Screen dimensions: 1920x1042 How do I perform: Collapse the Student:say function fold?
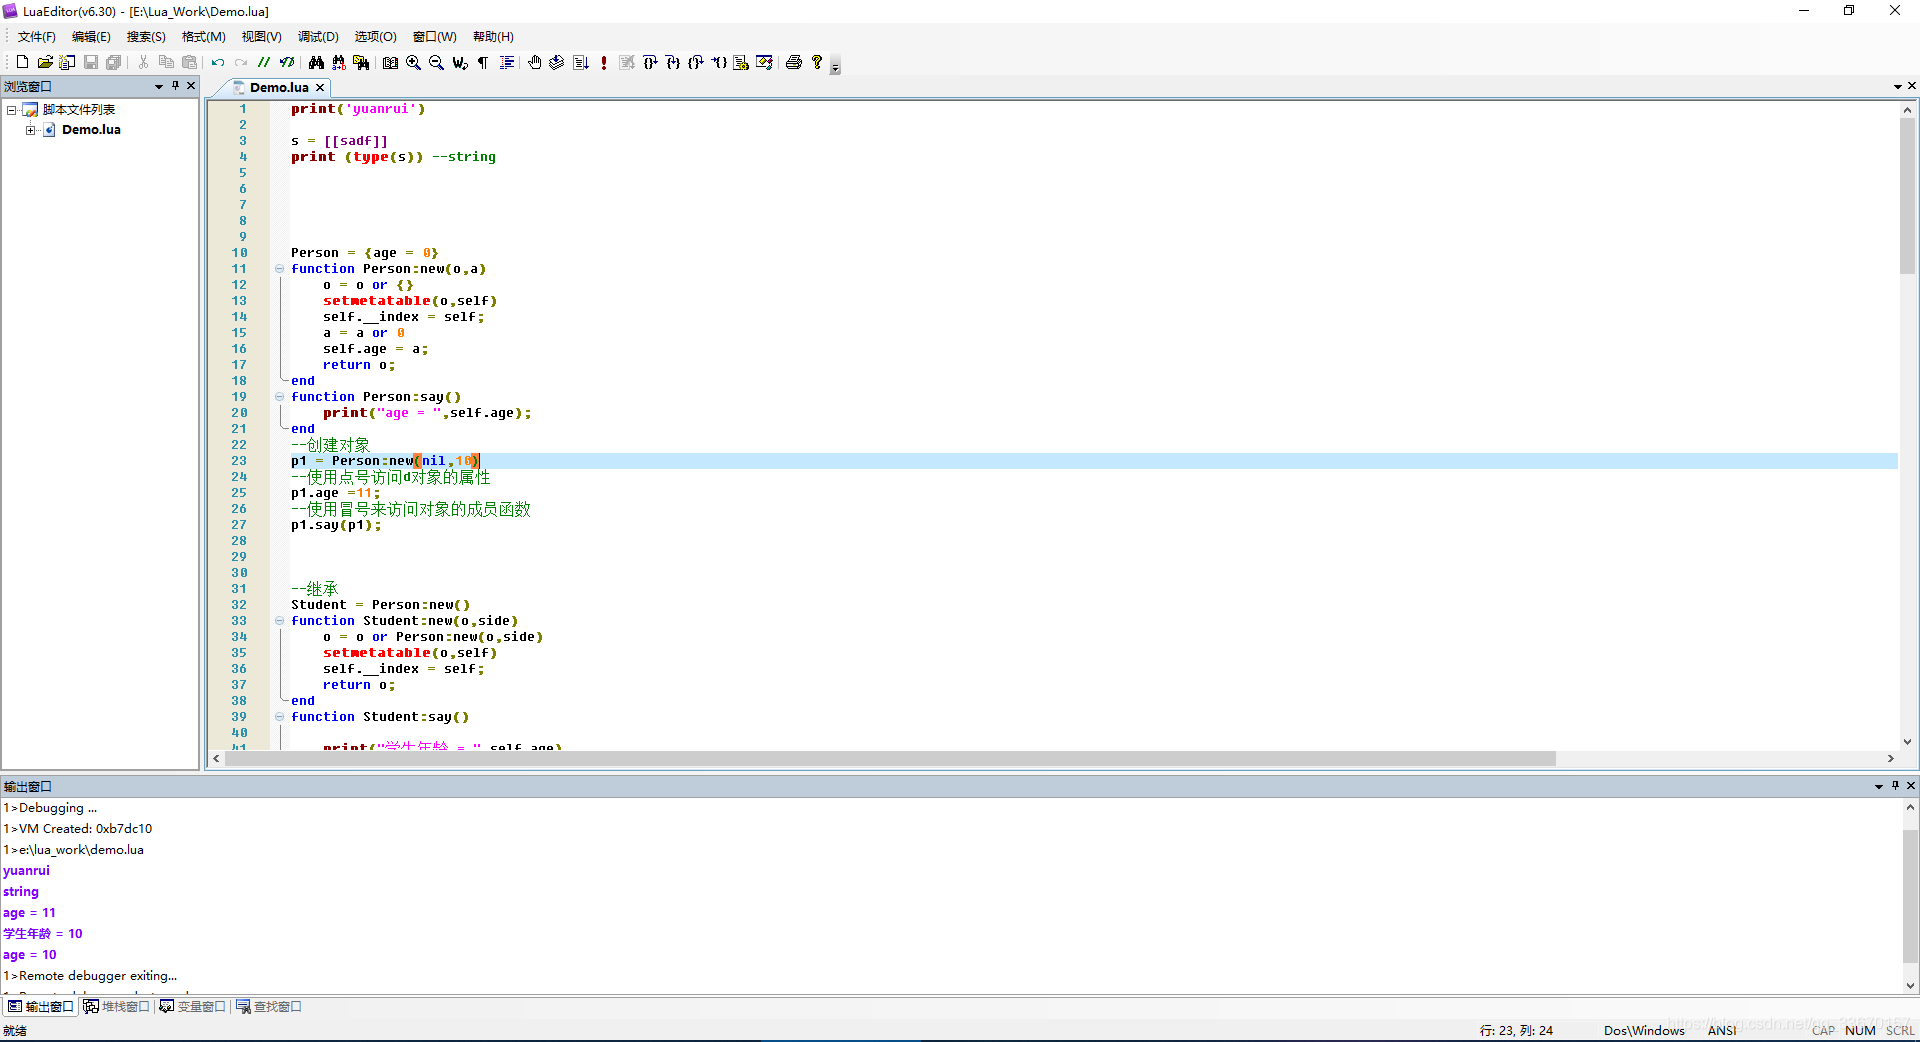(280, 717)
